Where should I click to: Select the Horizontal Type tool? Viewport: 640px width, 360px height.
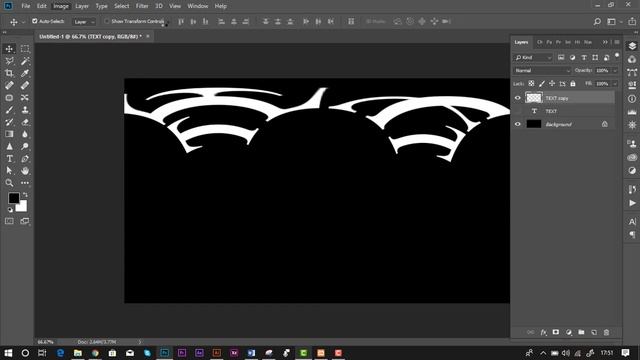pyautogui.click(x=9, y=158)
